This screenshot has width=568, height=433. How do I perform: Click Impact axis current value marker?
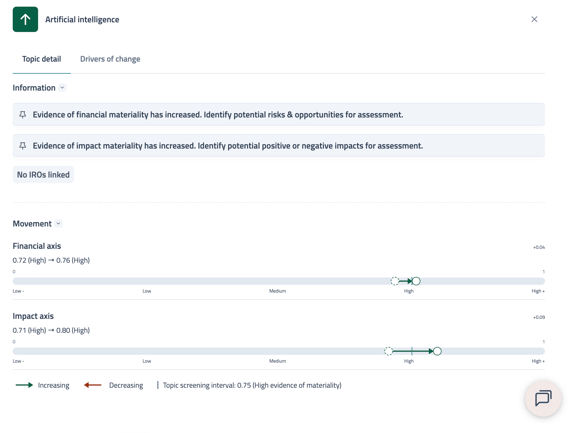click(437, 351)
